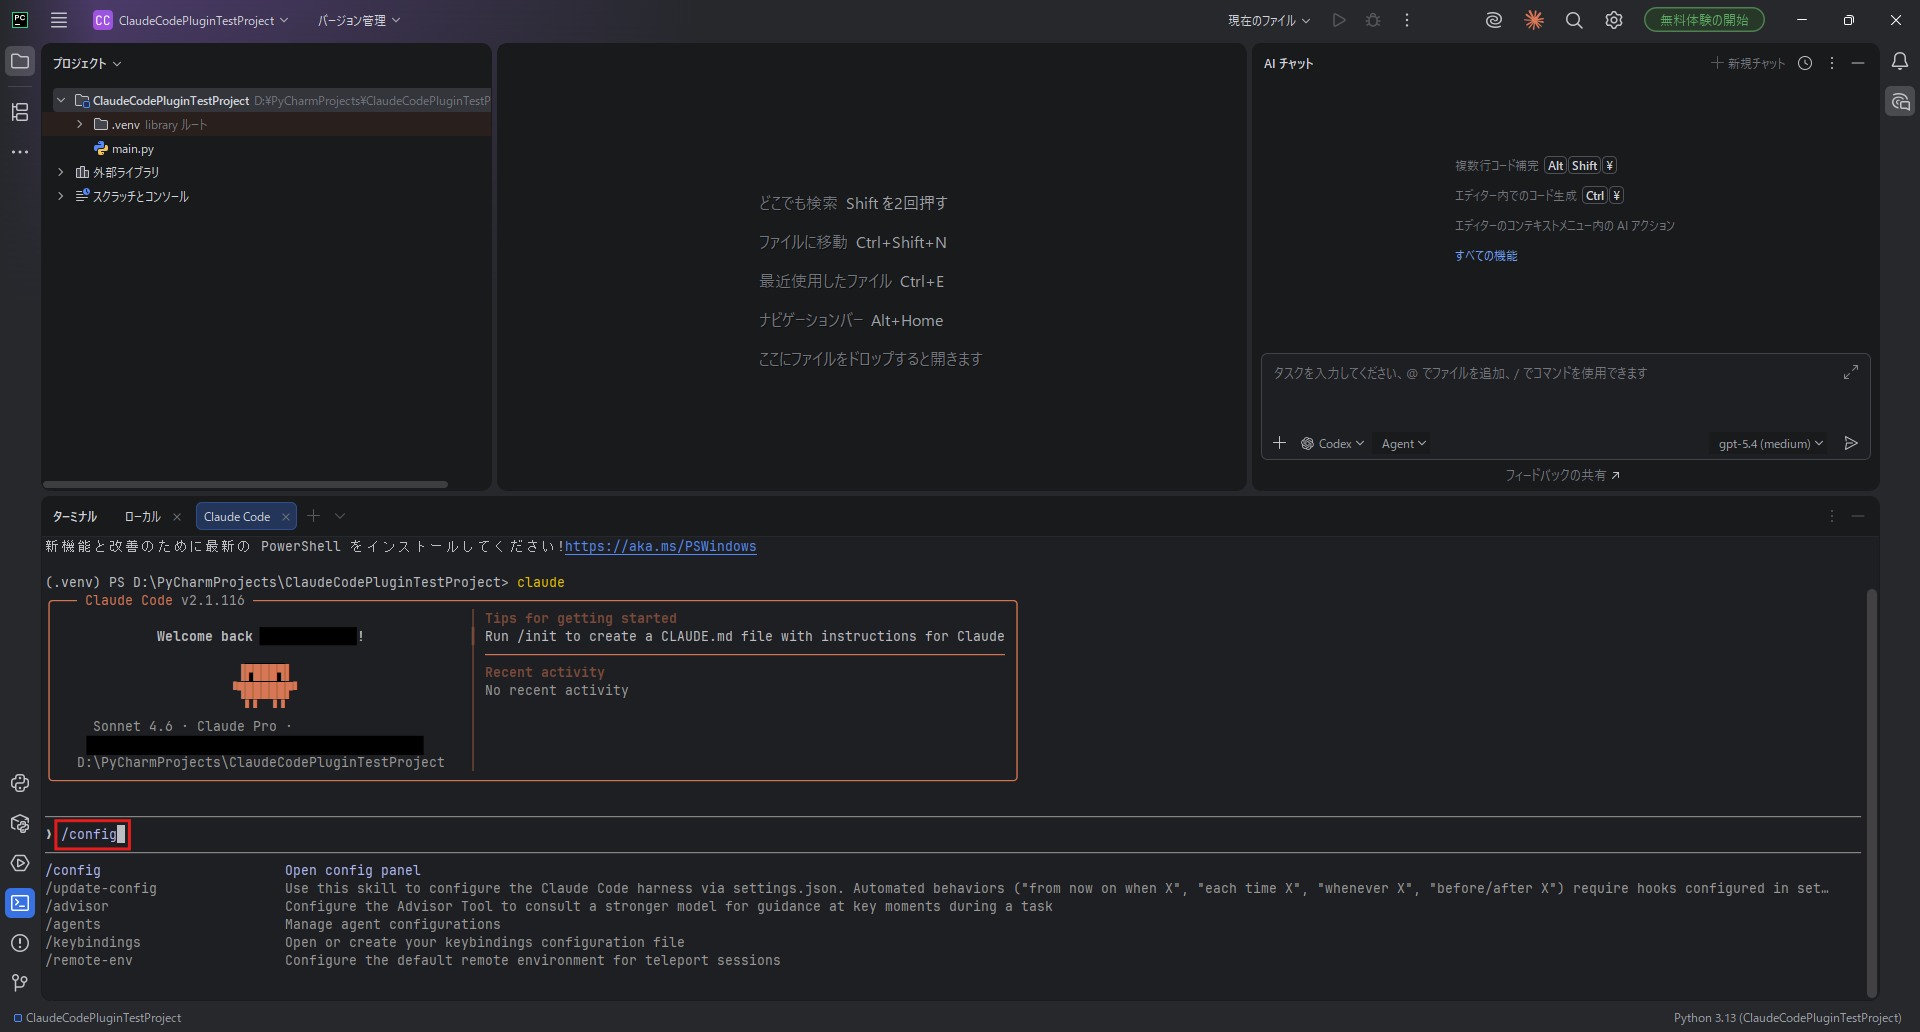Toggle the AI Chat tool window button
The width and height of the screenshot is (1920, 1032).
(x=1899, y=102)
